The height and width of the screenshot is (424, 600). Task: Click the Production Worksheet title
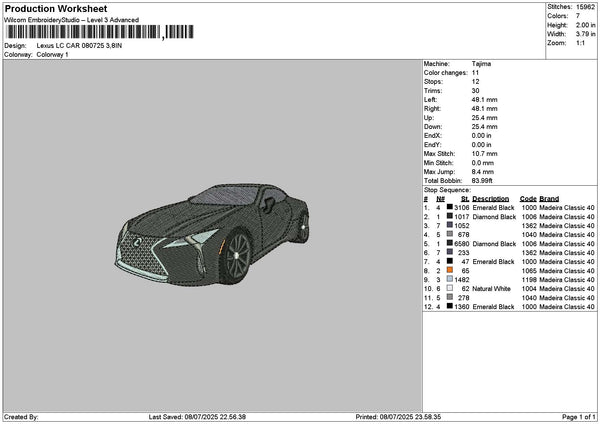click(x=56, y=9)
